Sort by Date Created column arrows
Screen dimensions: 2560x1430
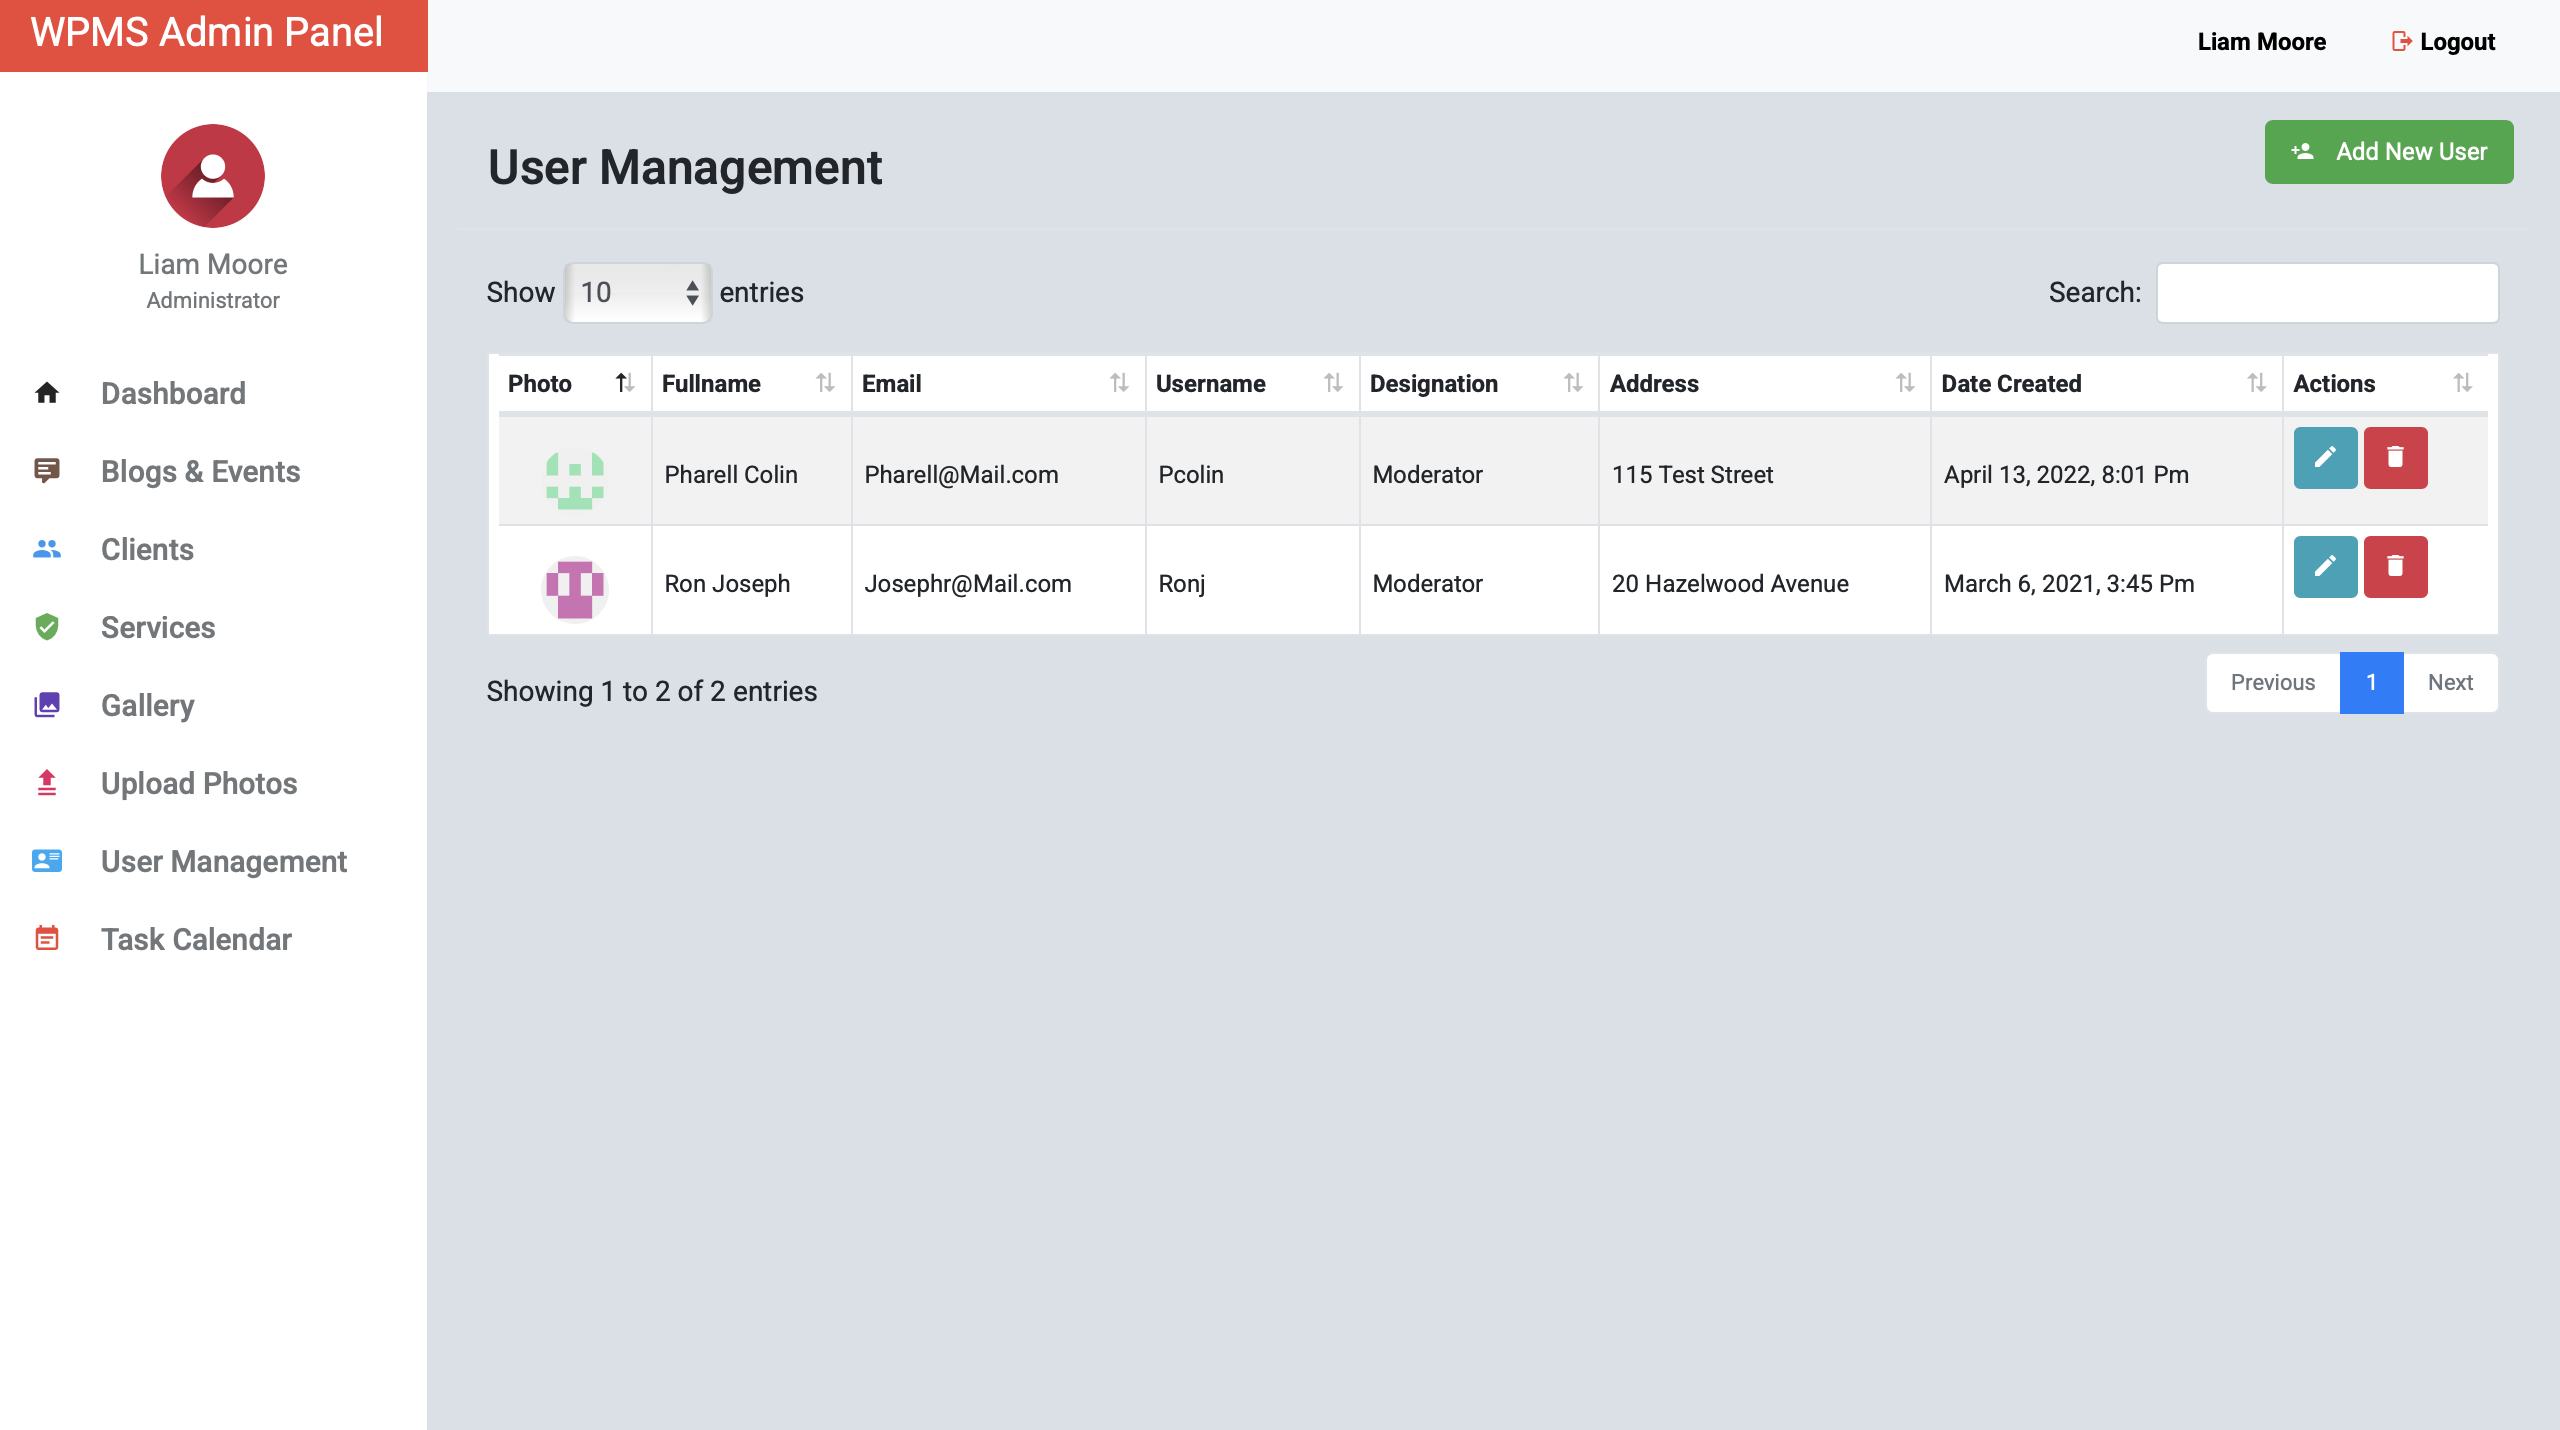(x=2257, y=383)
